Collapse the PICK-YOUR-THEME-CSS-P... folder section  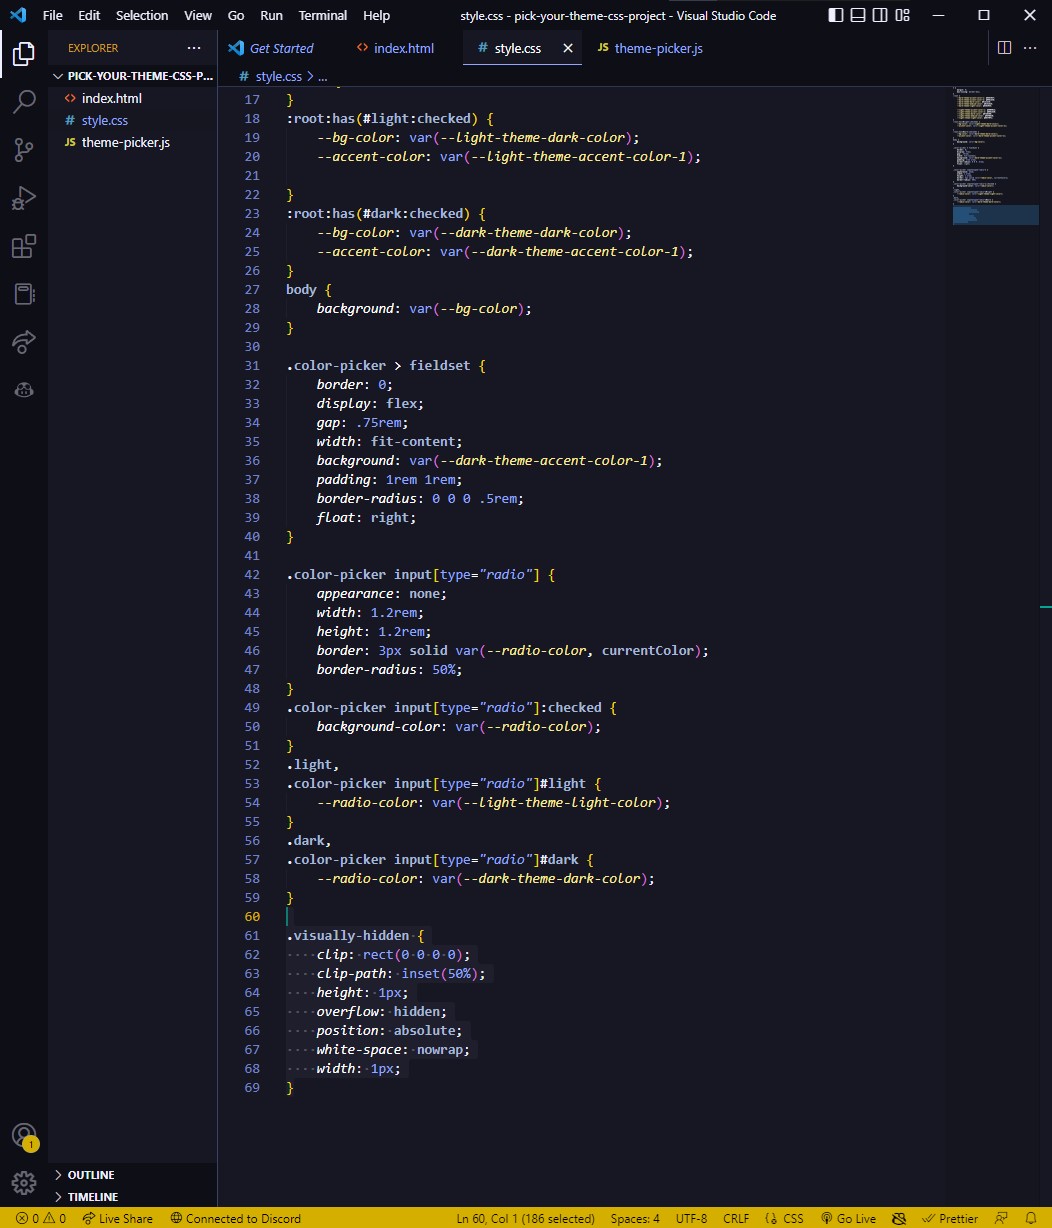[x=133, y=76]
